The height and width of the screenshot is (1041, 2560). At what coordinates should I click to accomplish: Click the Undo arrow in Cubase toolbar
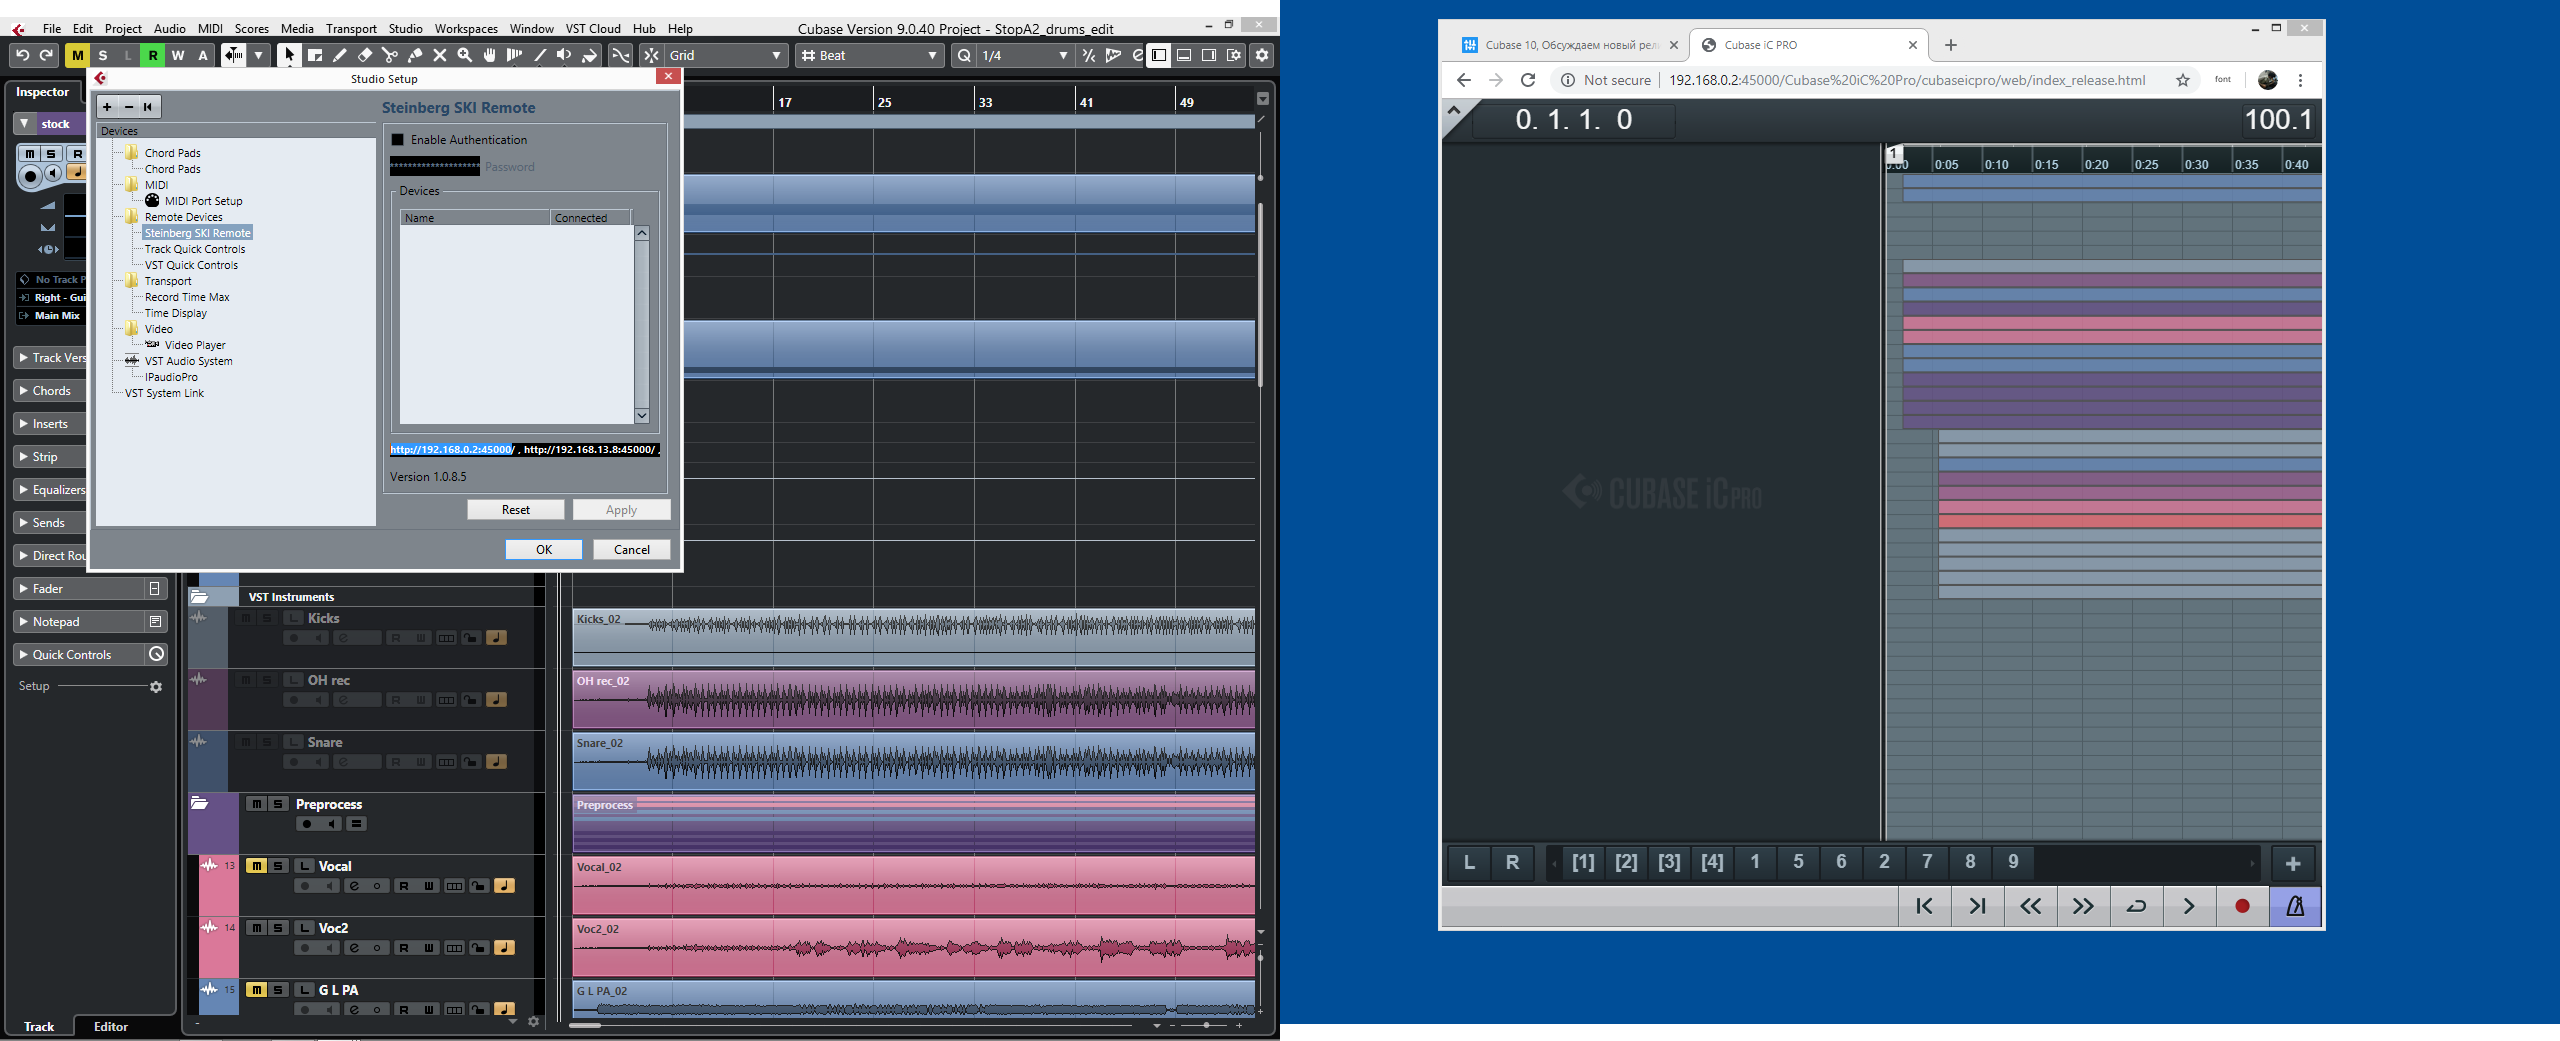click(22, 55)
